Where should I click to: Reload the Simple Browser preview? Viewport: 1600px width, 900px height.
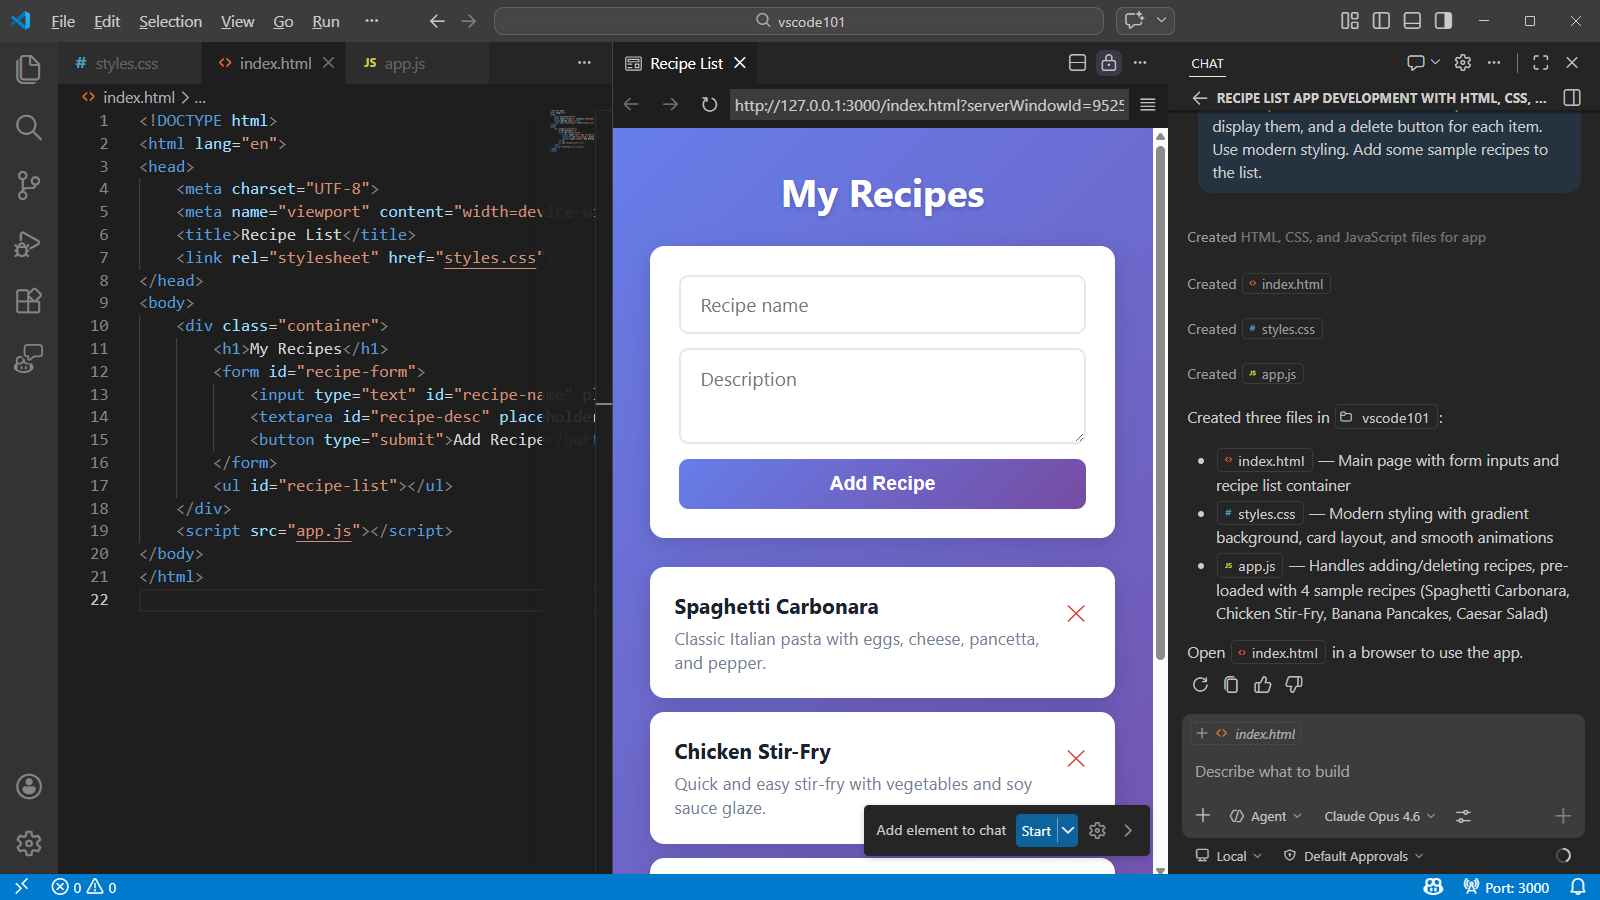pos(710,104)
